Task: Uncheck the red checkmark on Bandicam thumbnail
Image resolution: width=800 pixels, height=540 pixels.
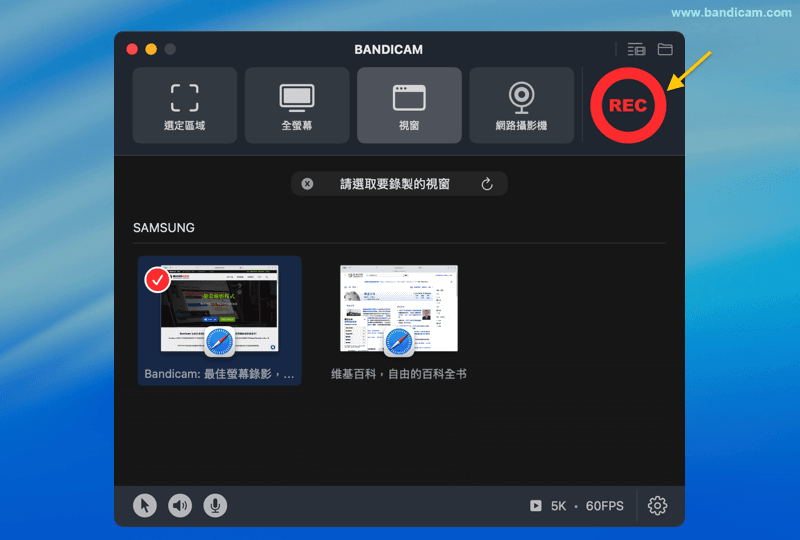Action: click(x=157, y=280)
